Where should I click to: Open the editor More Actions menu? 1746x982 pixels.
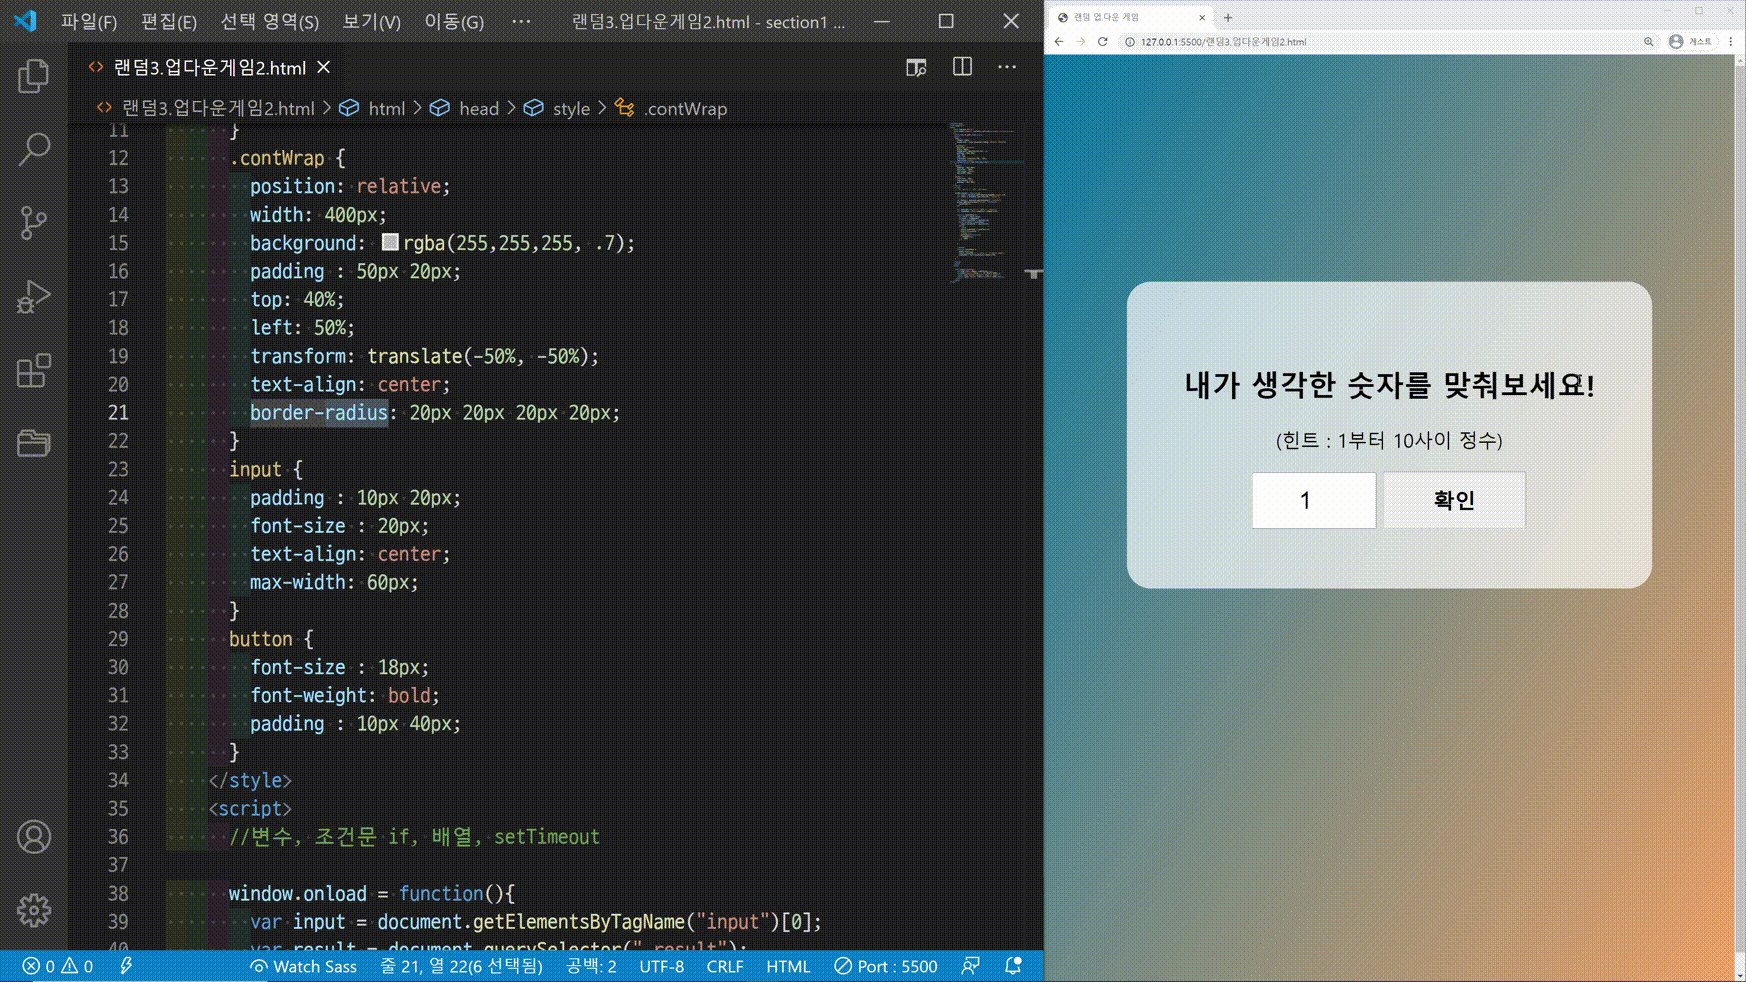(x=1007, y=67)
